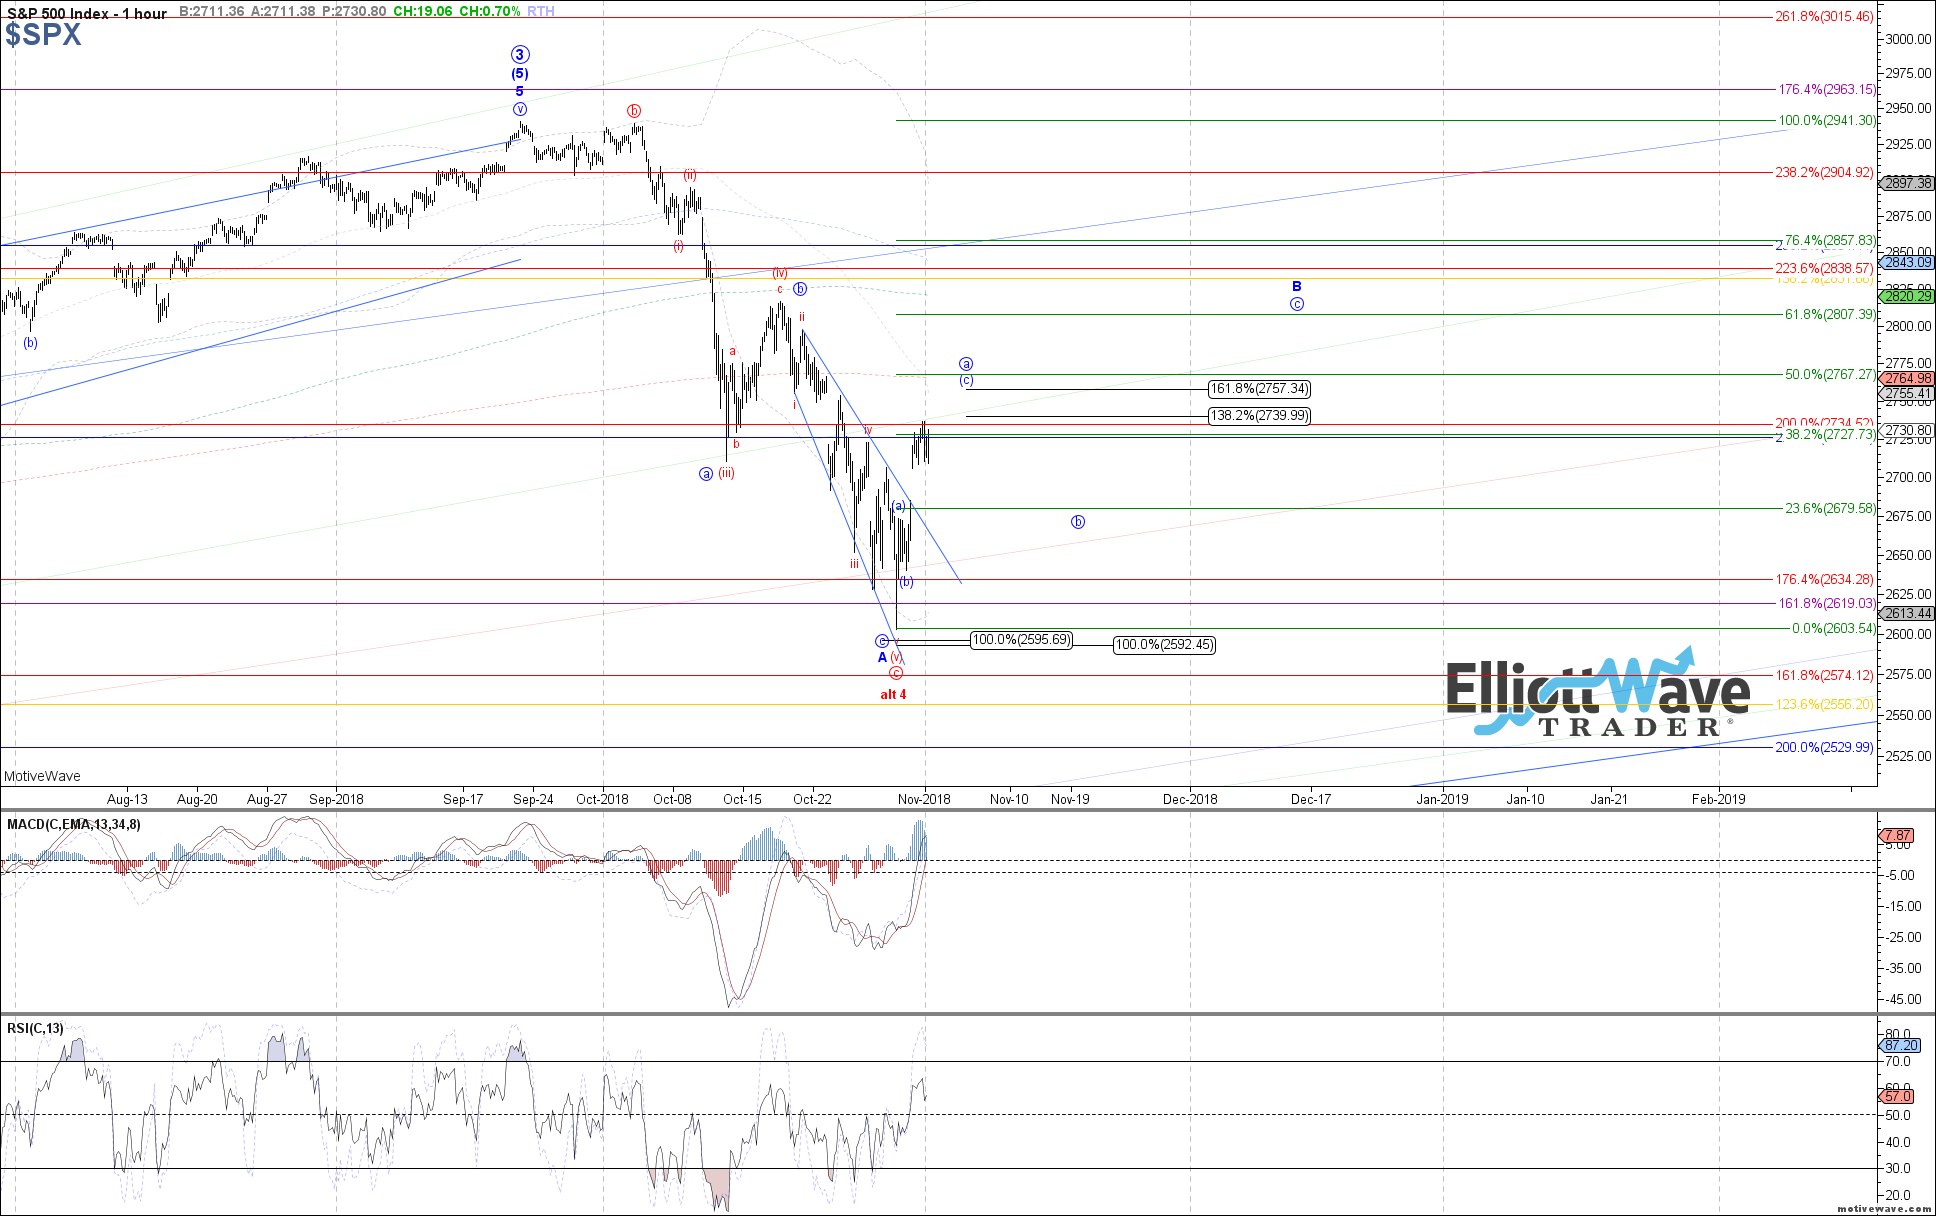The height and width of the screenshot is (1216, 1936).
Task: Click the circled 3 wave label at top
Action: (519, 54)
